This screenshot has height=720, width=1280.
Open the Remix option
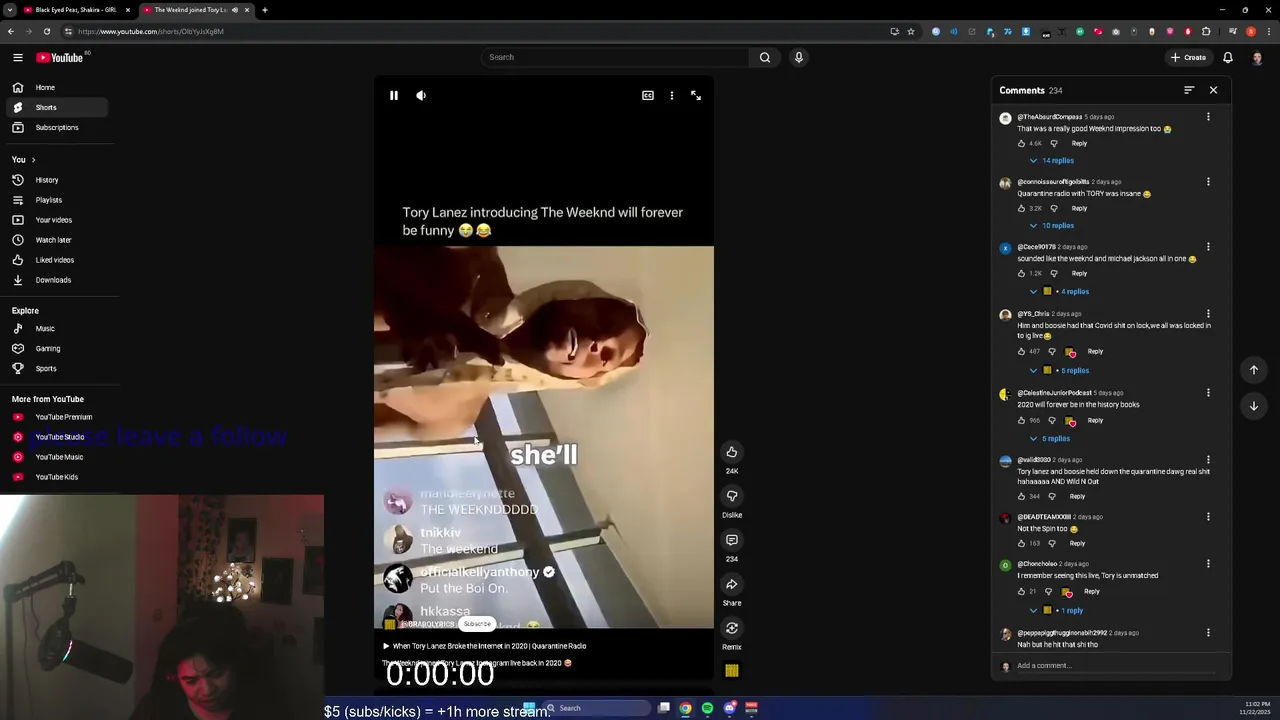(732, 628)
